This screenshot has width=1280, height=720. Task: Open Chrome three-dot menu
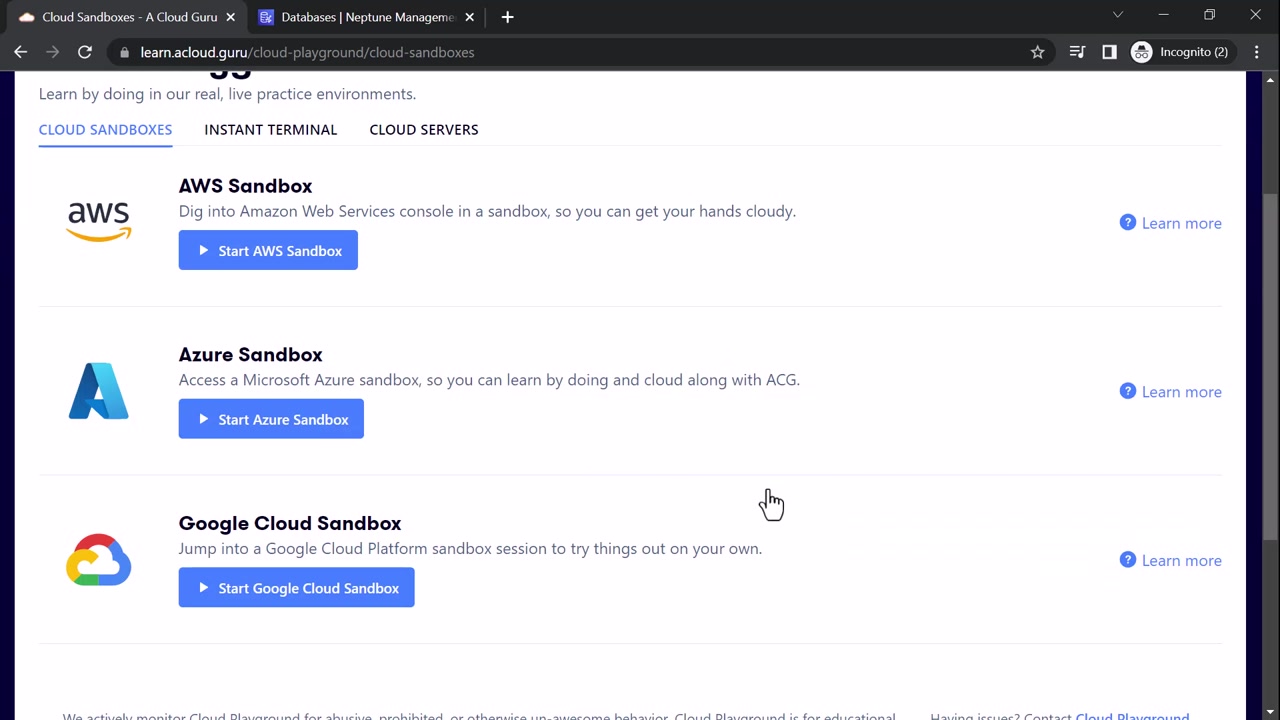(1257, 52)
